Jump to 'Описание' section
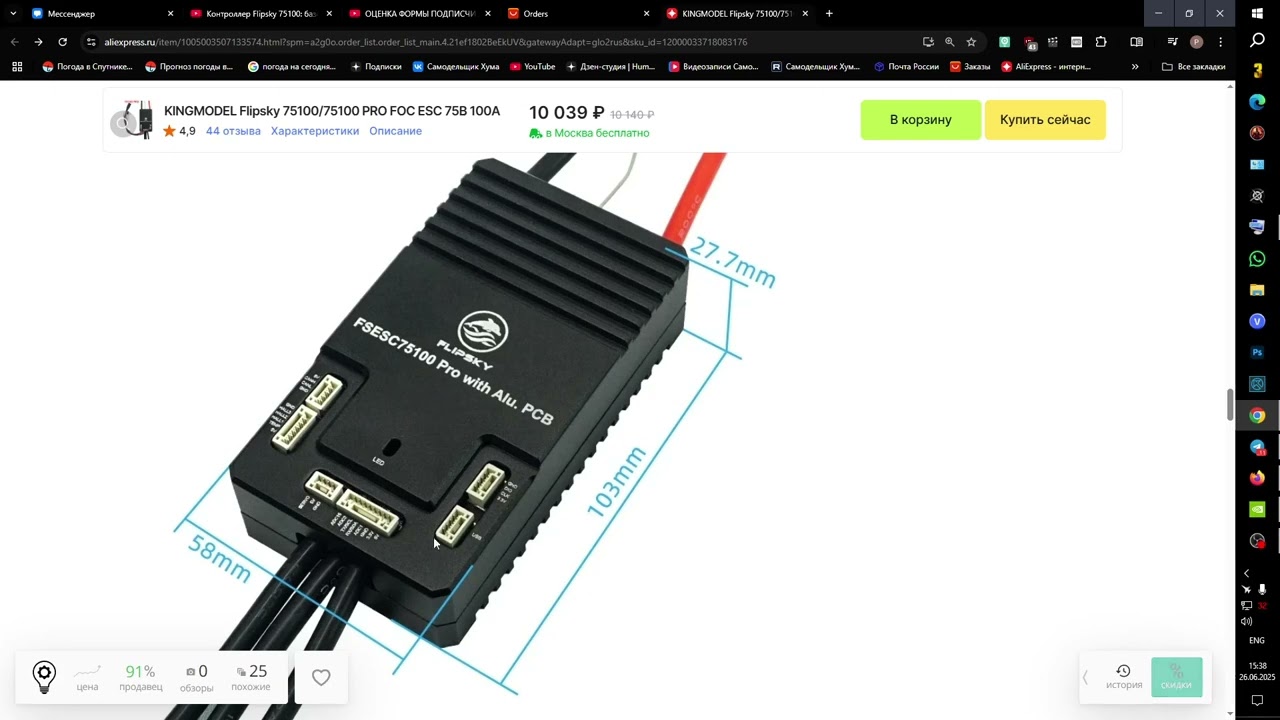This screenshot has height=720, width=1280. click(395, 131)
